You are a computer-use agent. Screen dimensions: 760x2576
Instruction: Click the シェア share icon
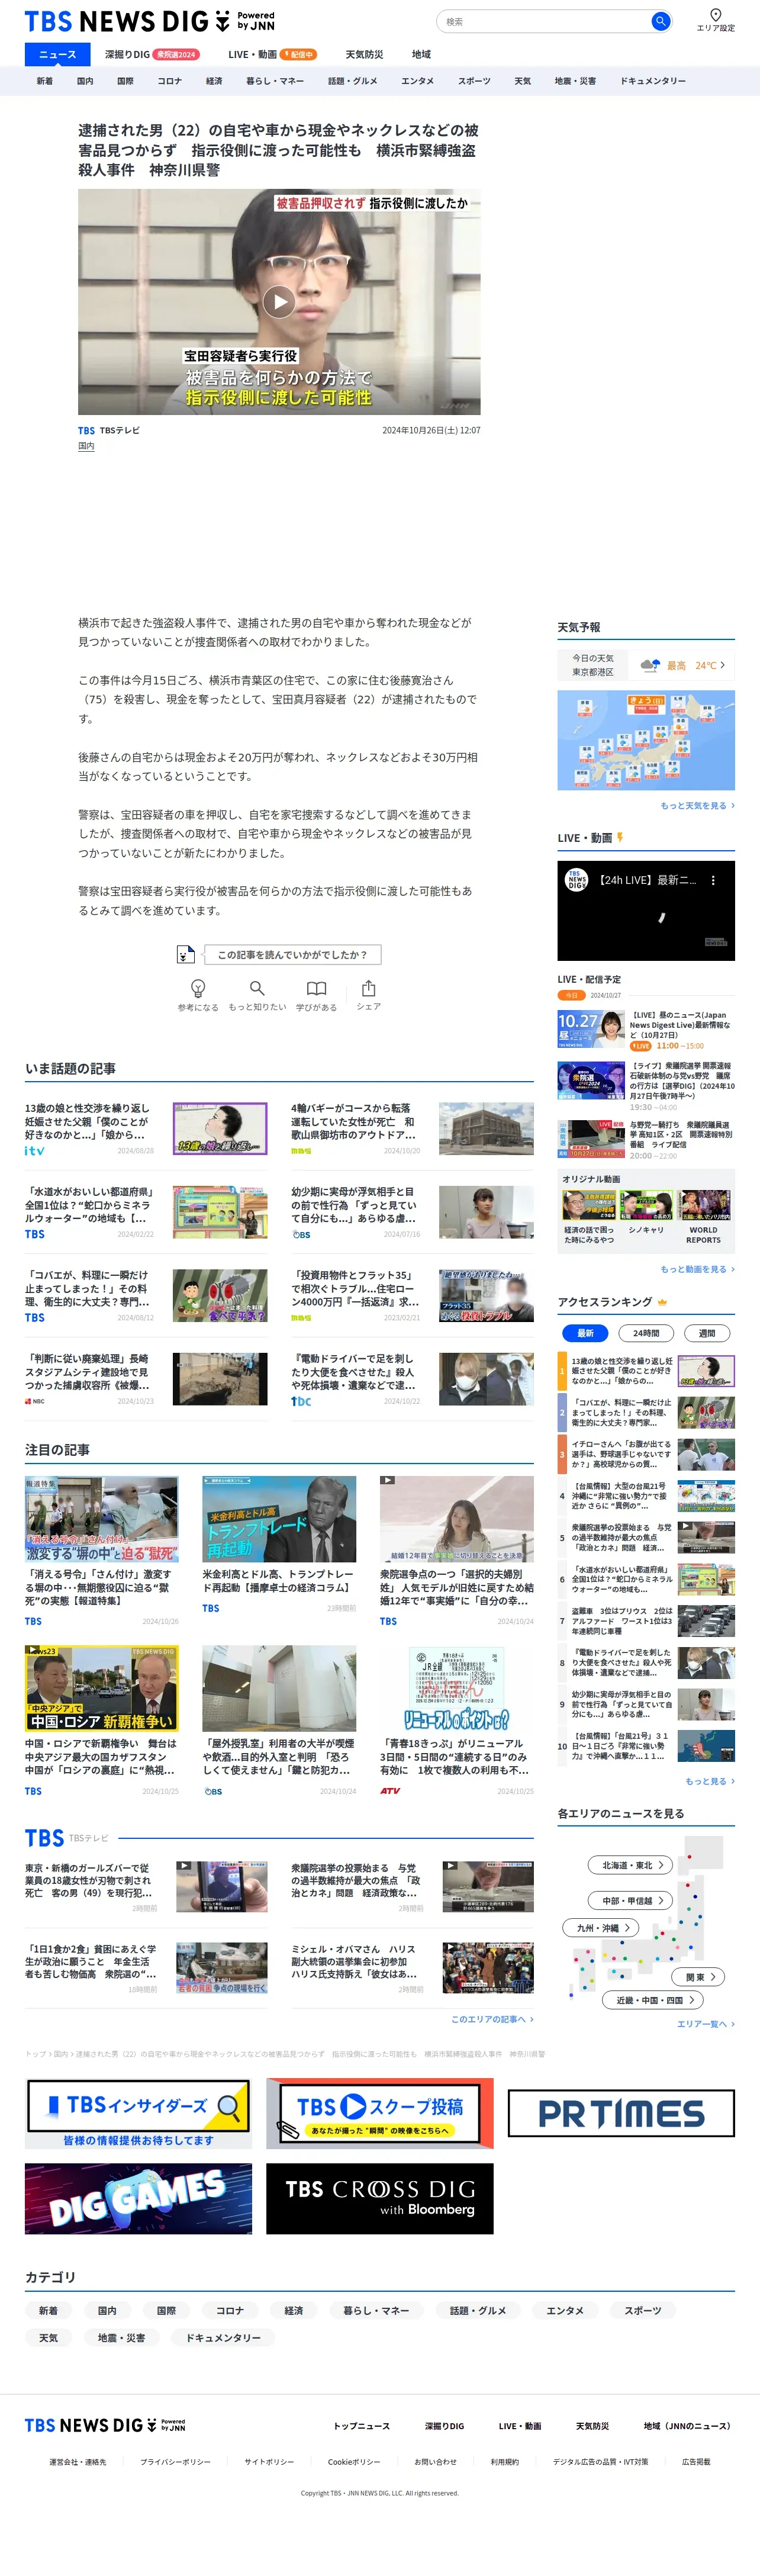(x=369, y=995)
